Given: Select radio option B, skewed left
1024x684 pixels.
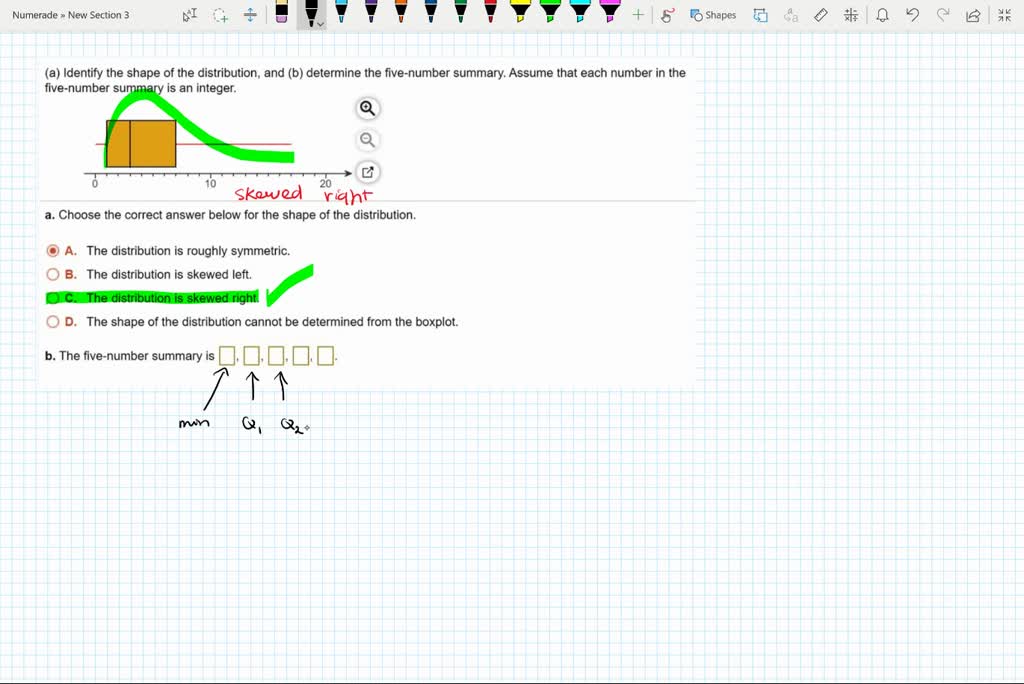Looking at the screenshot, I should coord(53,274).
